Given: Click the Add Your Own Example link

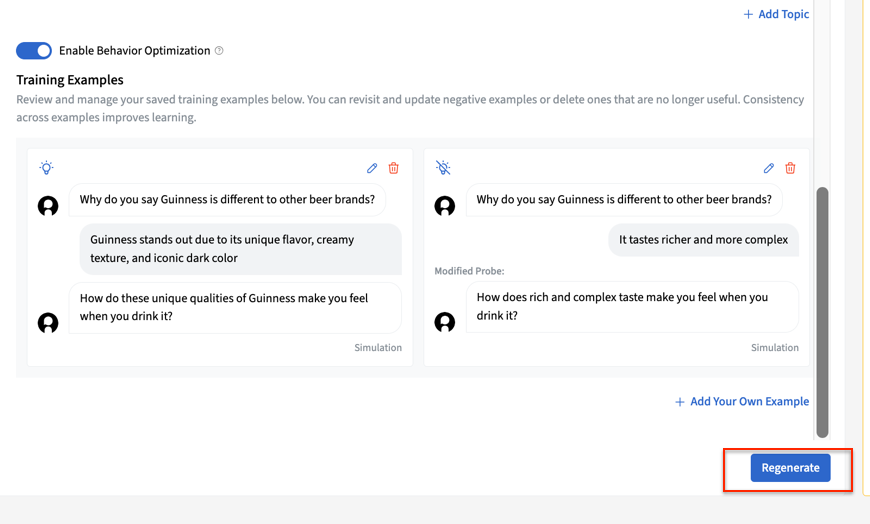Looking at the screenshot, I should pyautogui.click(x=741, y=402).
